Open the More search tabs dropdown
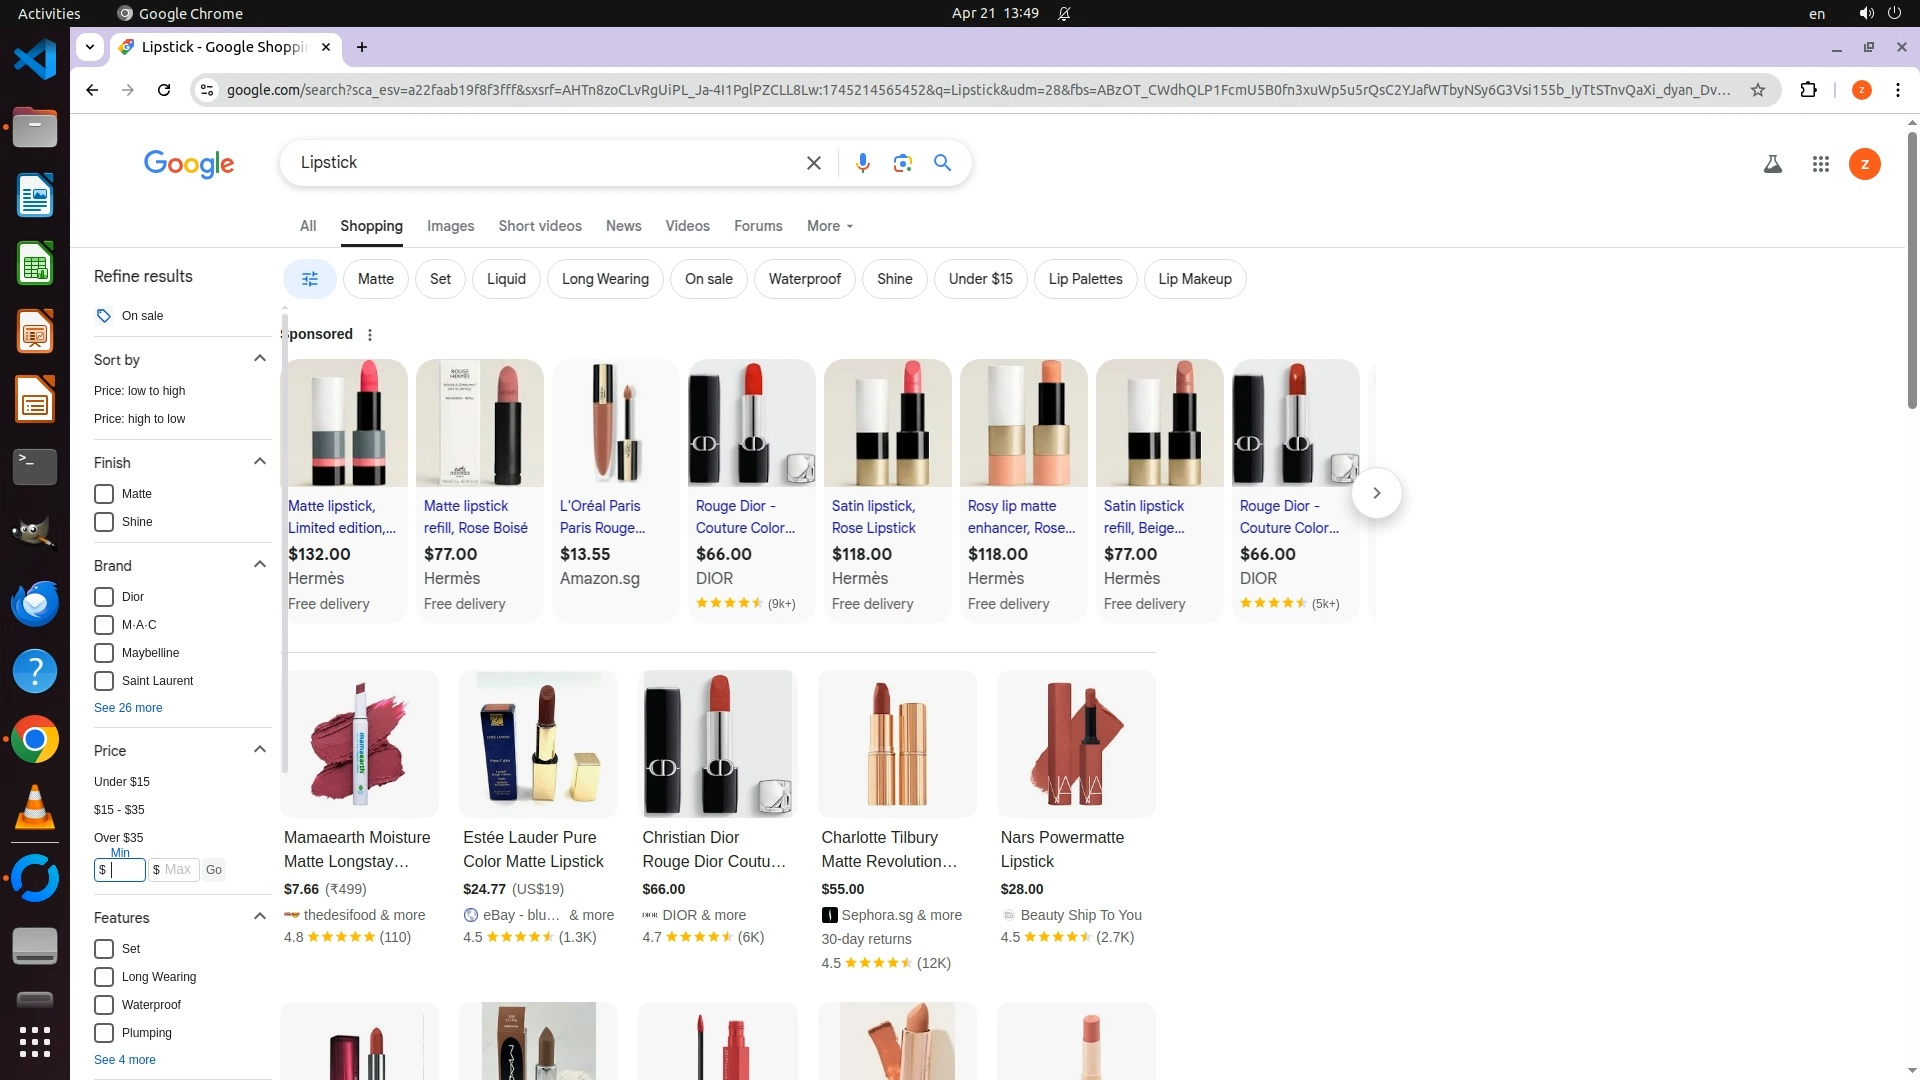Screen dimensions: 1920x1080 829,226
